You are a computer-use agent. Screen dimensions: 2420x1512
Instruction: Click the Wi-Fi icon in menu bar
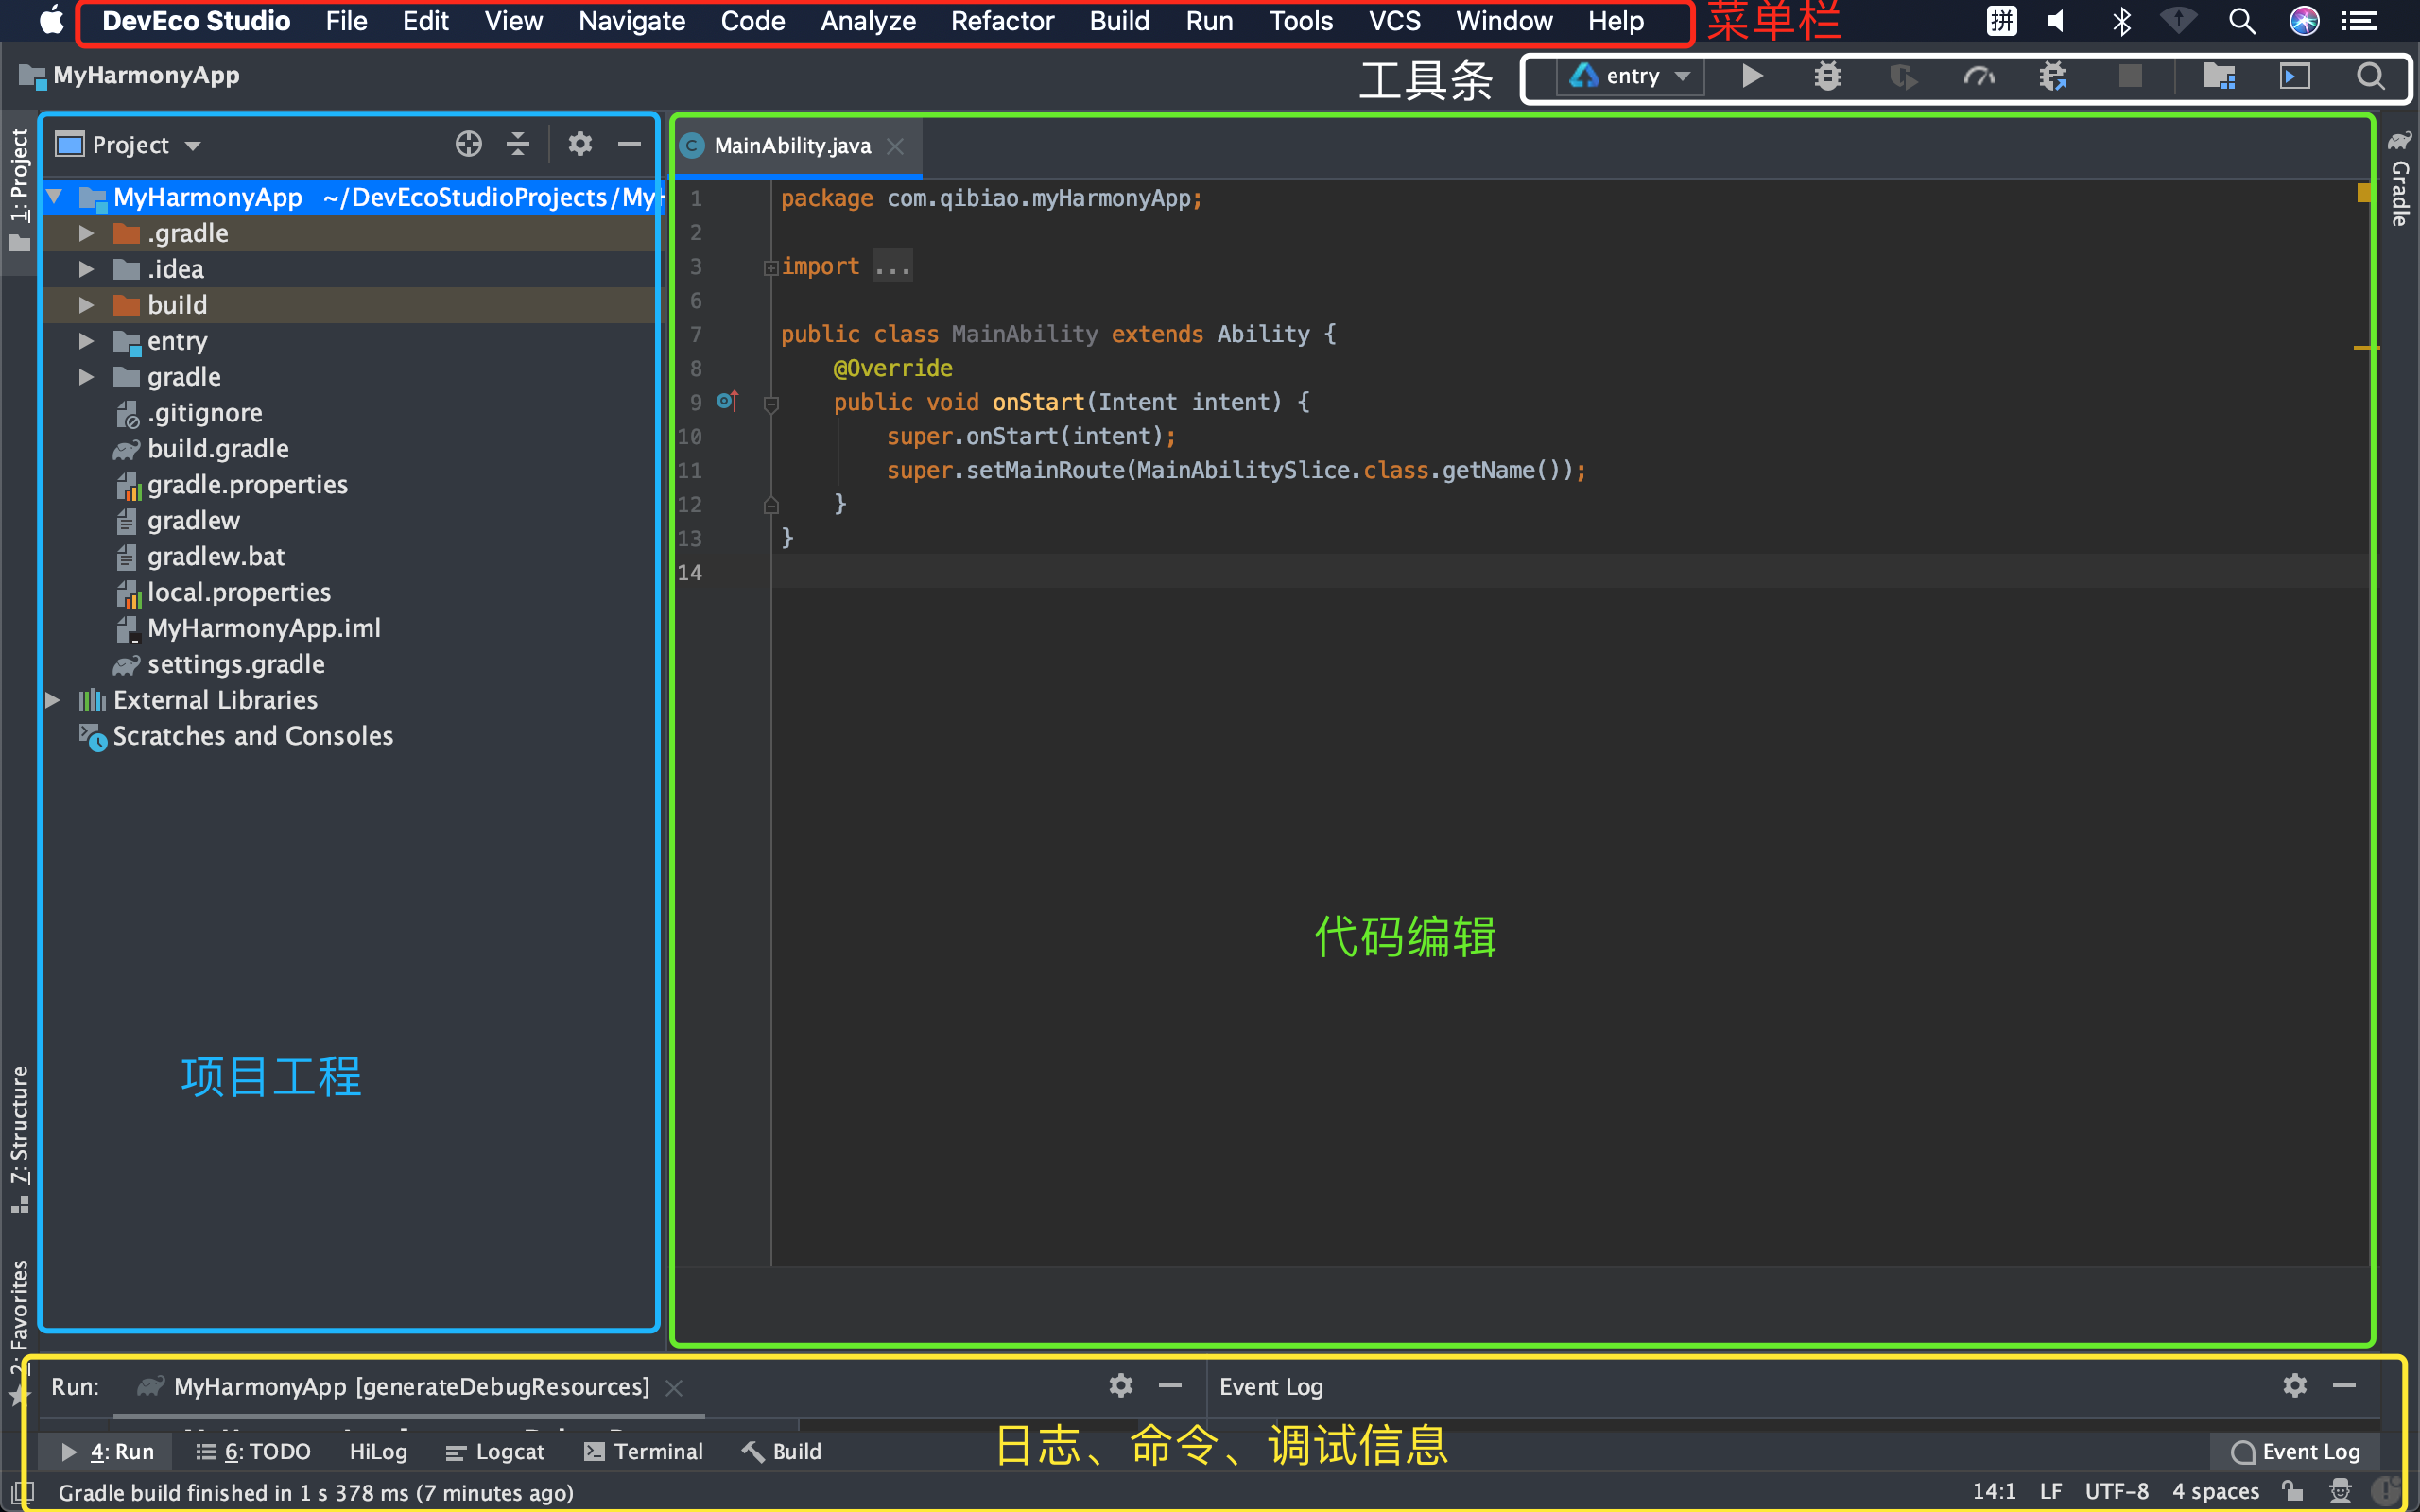click(2178, 21)
